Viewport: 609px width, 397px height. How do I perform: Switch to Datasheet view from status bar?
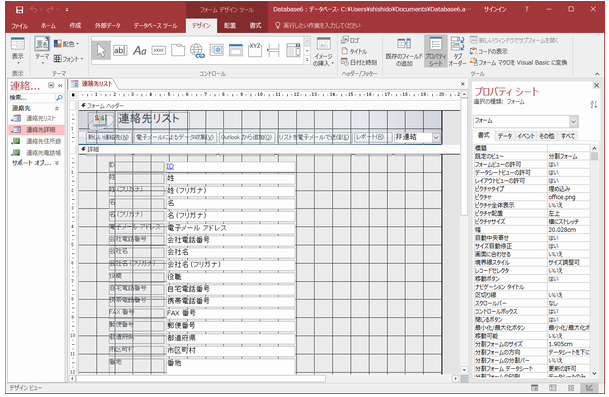[x=553, y=388]
